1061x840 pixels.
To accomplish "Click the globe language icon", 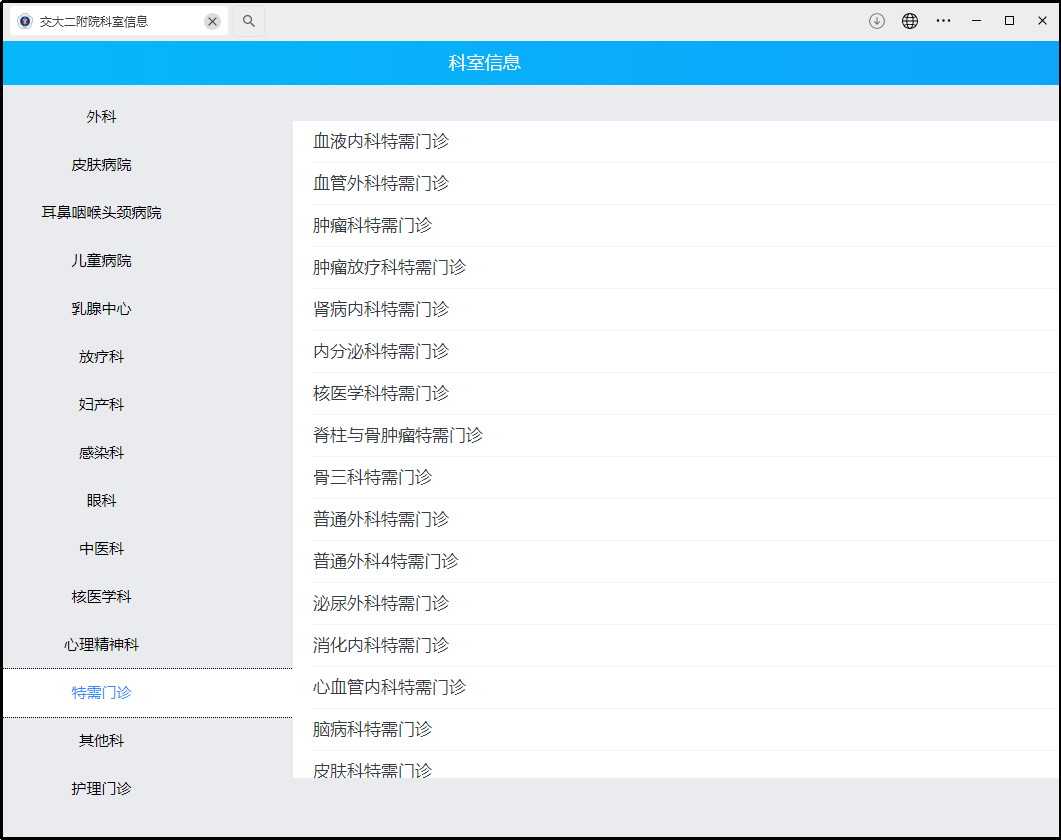I will tap(910, 21).
